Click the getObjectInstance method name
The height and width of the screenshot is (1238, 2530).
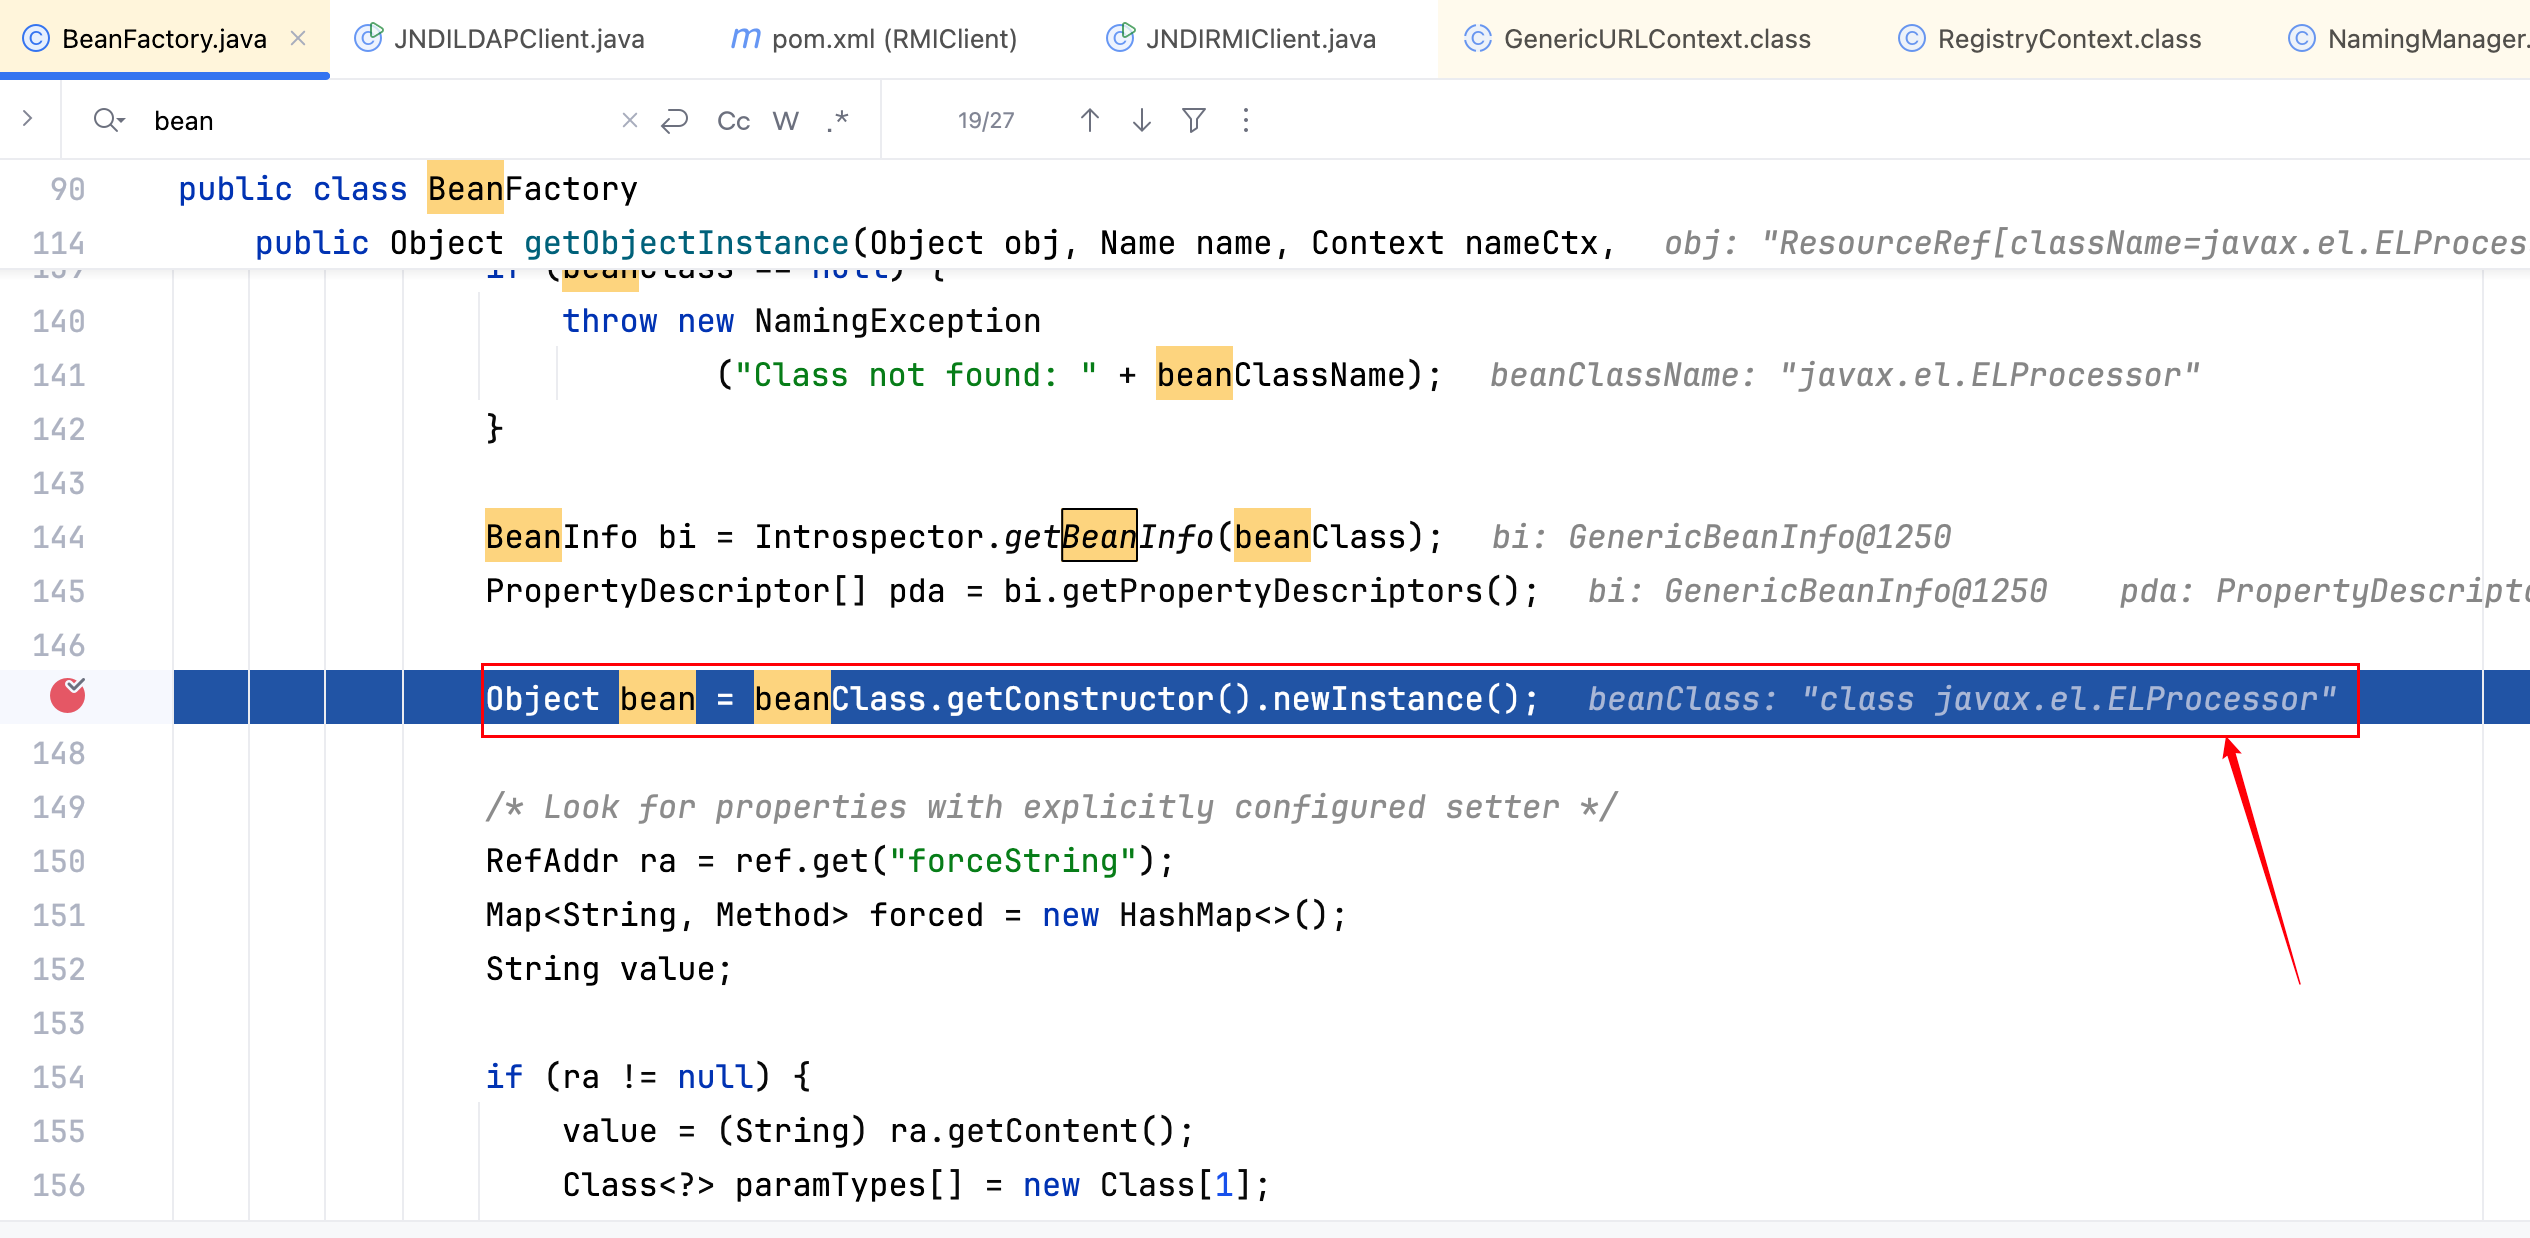pos(686,243)
